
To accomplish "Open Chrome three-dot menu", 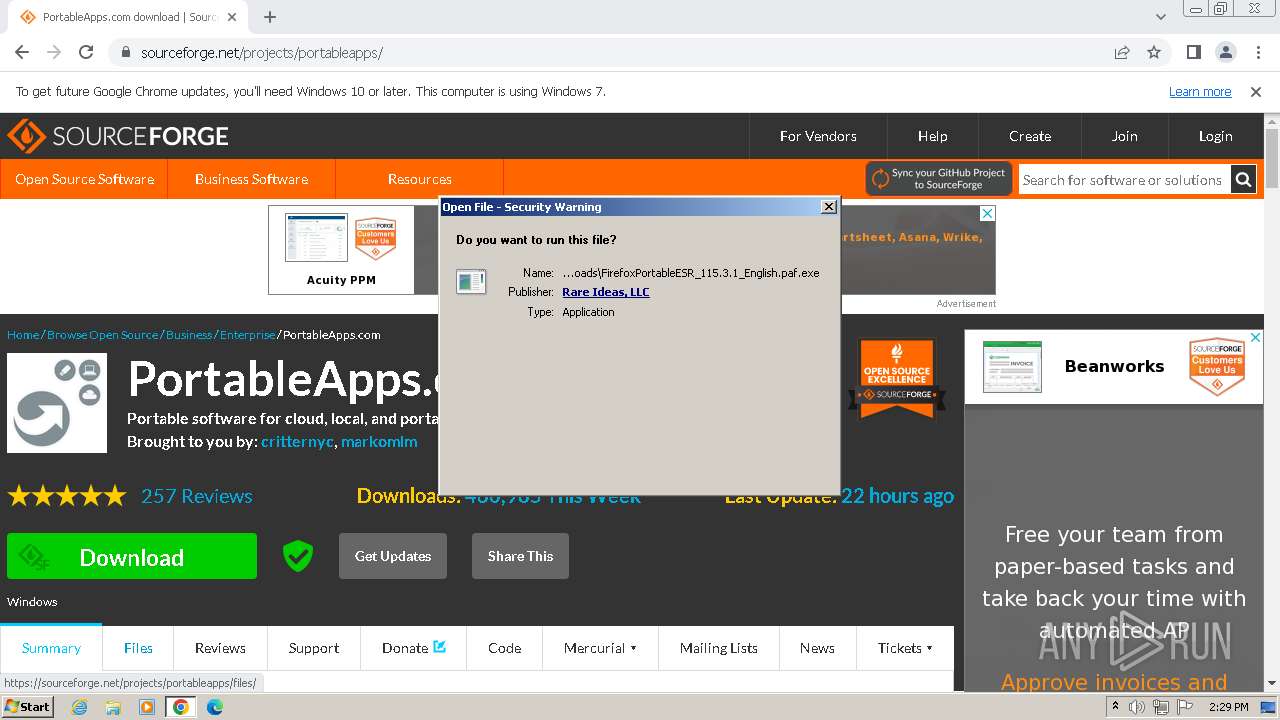I will pos(1258,52).
